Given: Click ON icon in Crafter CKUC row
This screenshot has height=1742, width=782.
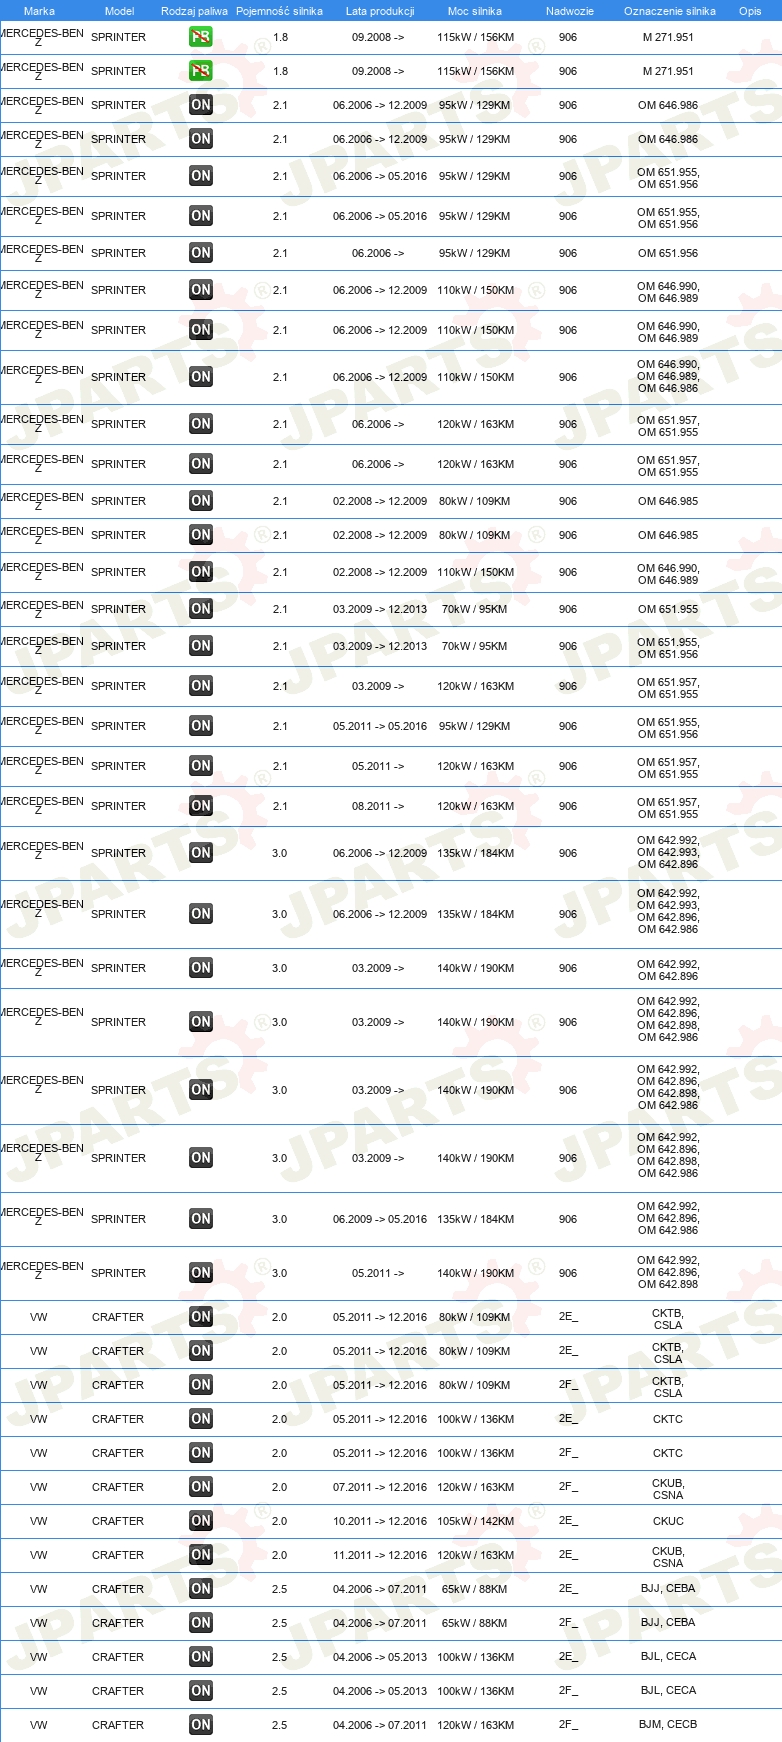Looking at the screenshot, I should pyautogui.click(x=201, y=1521).
